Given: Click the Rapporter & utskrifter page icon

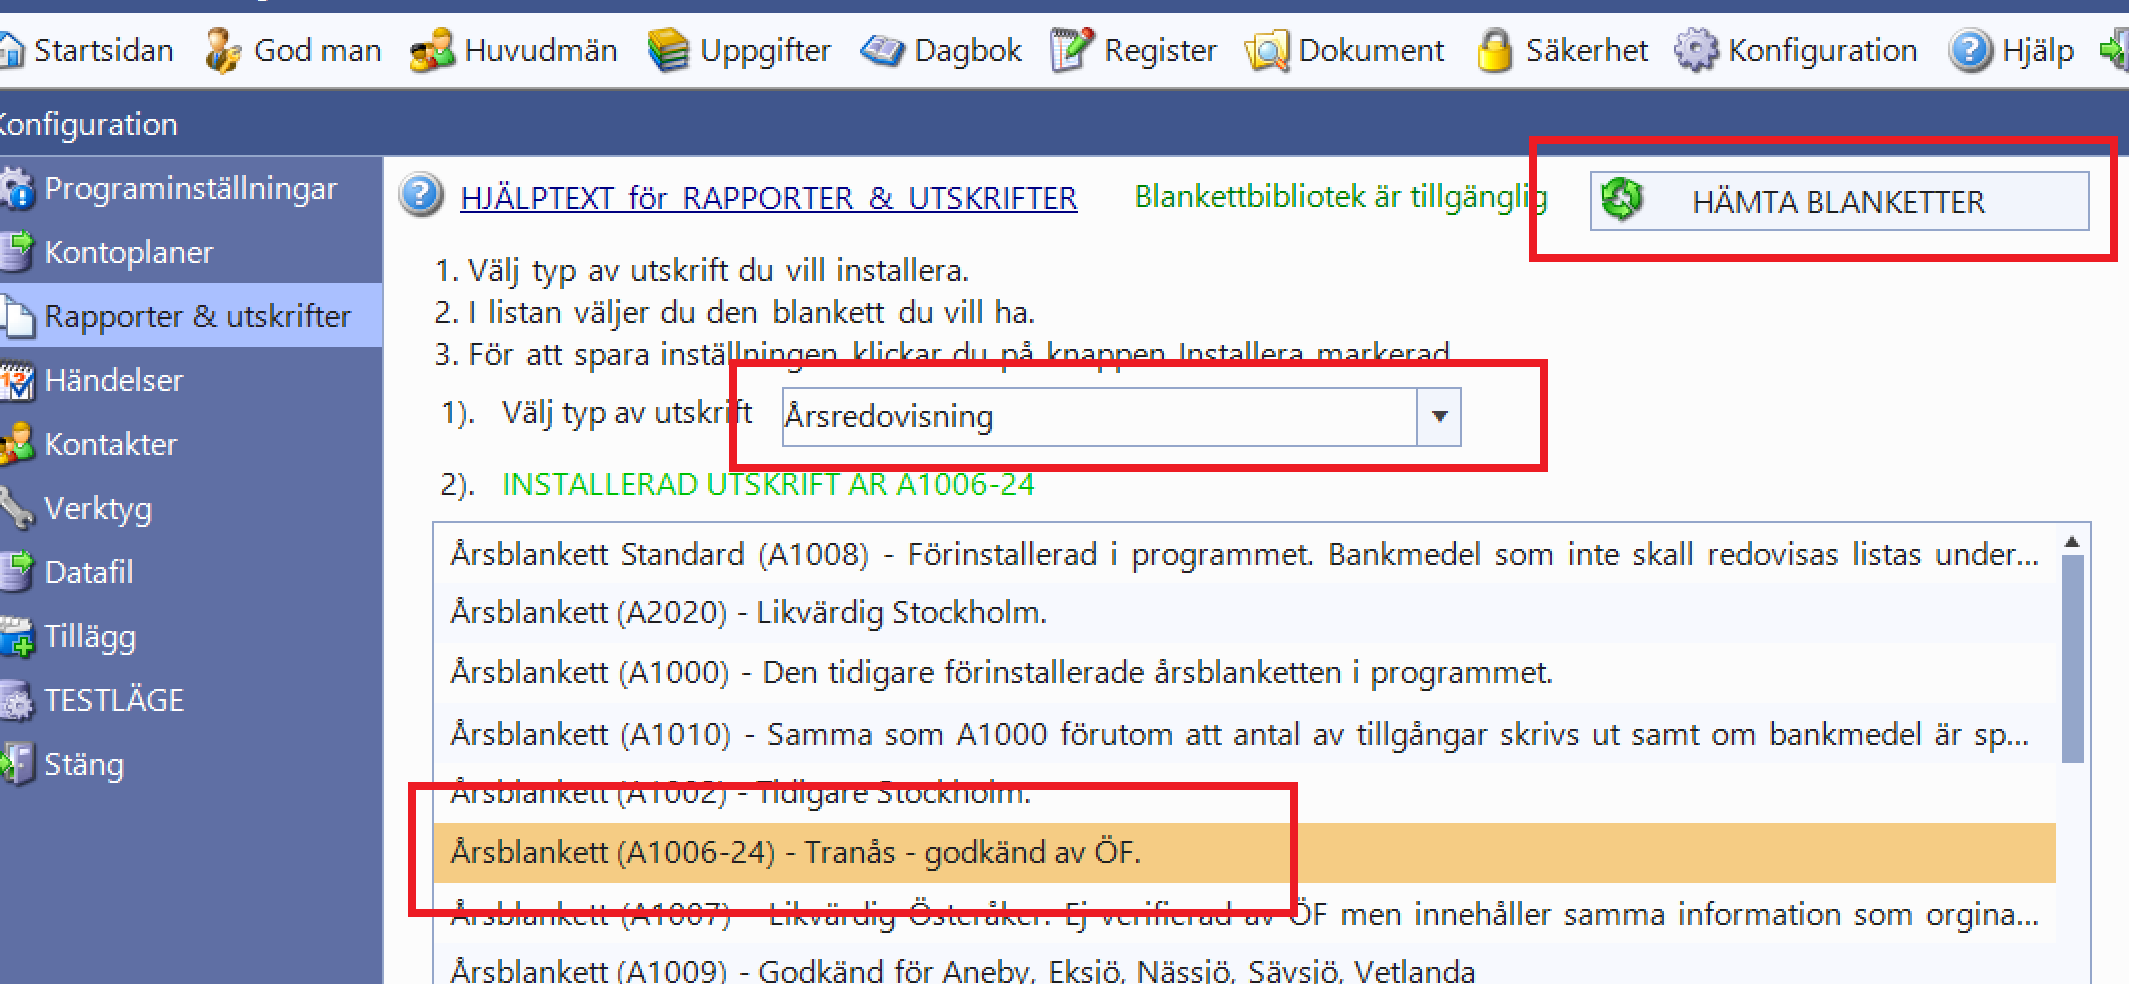Looking at the screenshot, I should coord(18,316).
